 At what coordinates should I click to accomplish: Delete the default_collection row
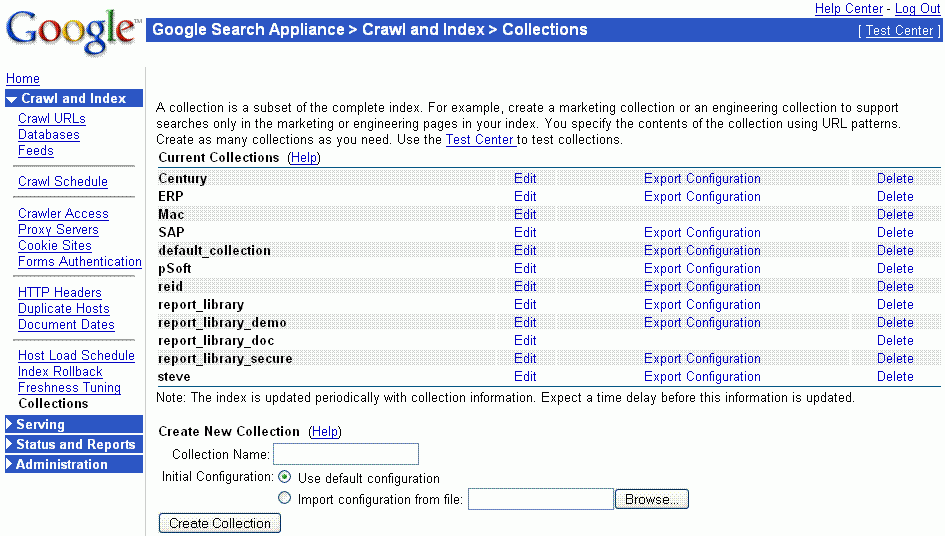click(895, 251)
